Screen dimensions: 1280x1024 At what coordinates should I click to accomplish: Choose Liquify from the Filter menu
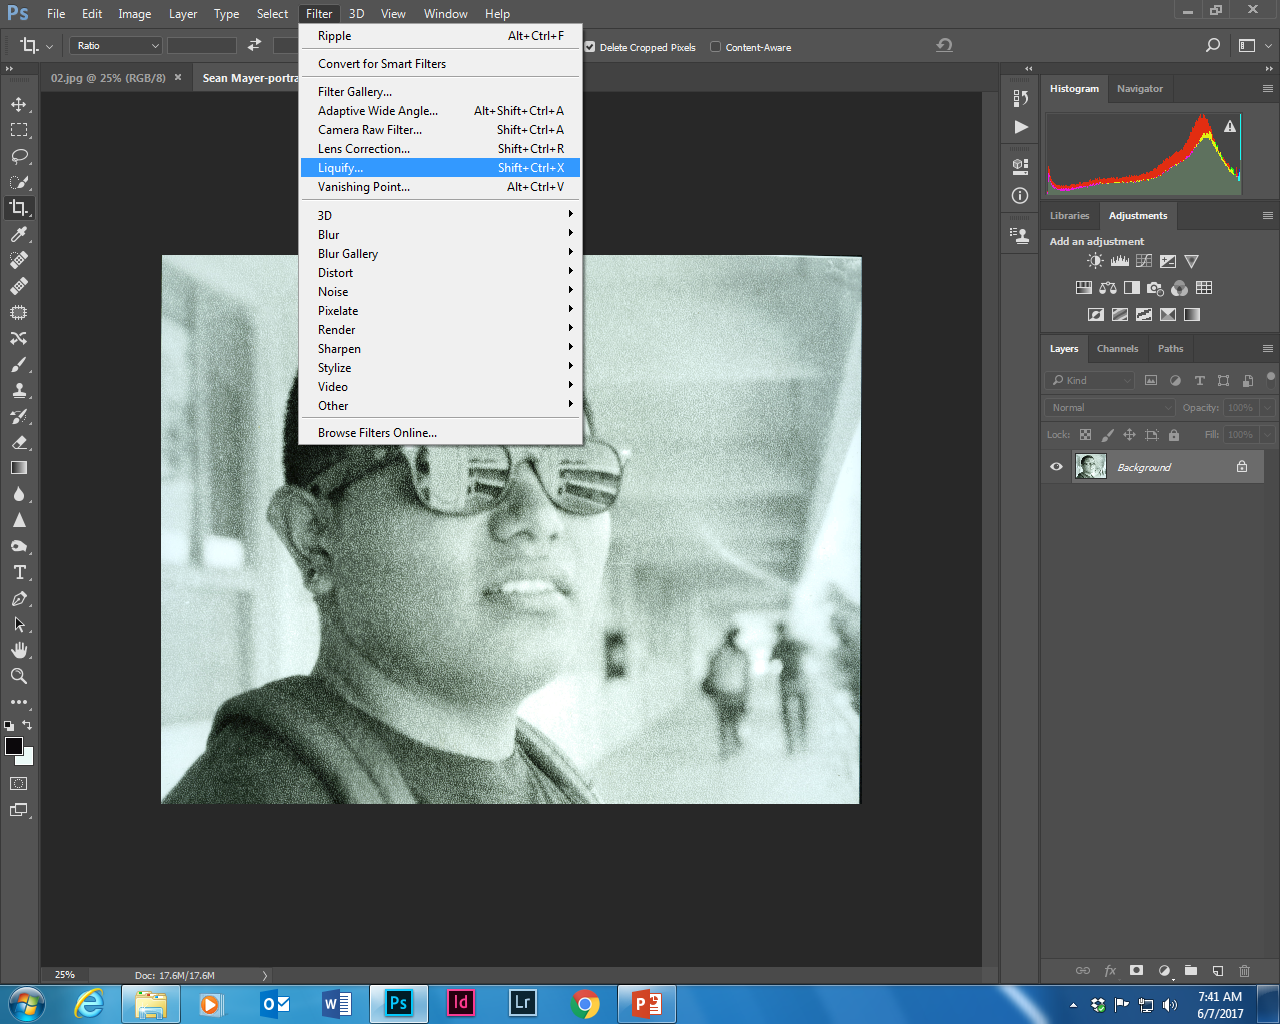[441, 168]
